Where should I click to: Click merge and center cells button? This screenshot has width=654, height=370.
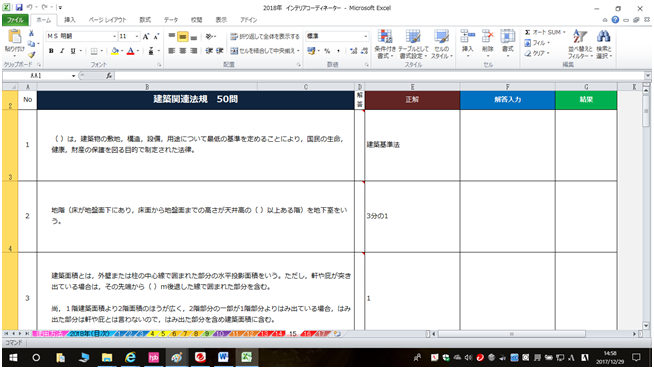[264, 51]
